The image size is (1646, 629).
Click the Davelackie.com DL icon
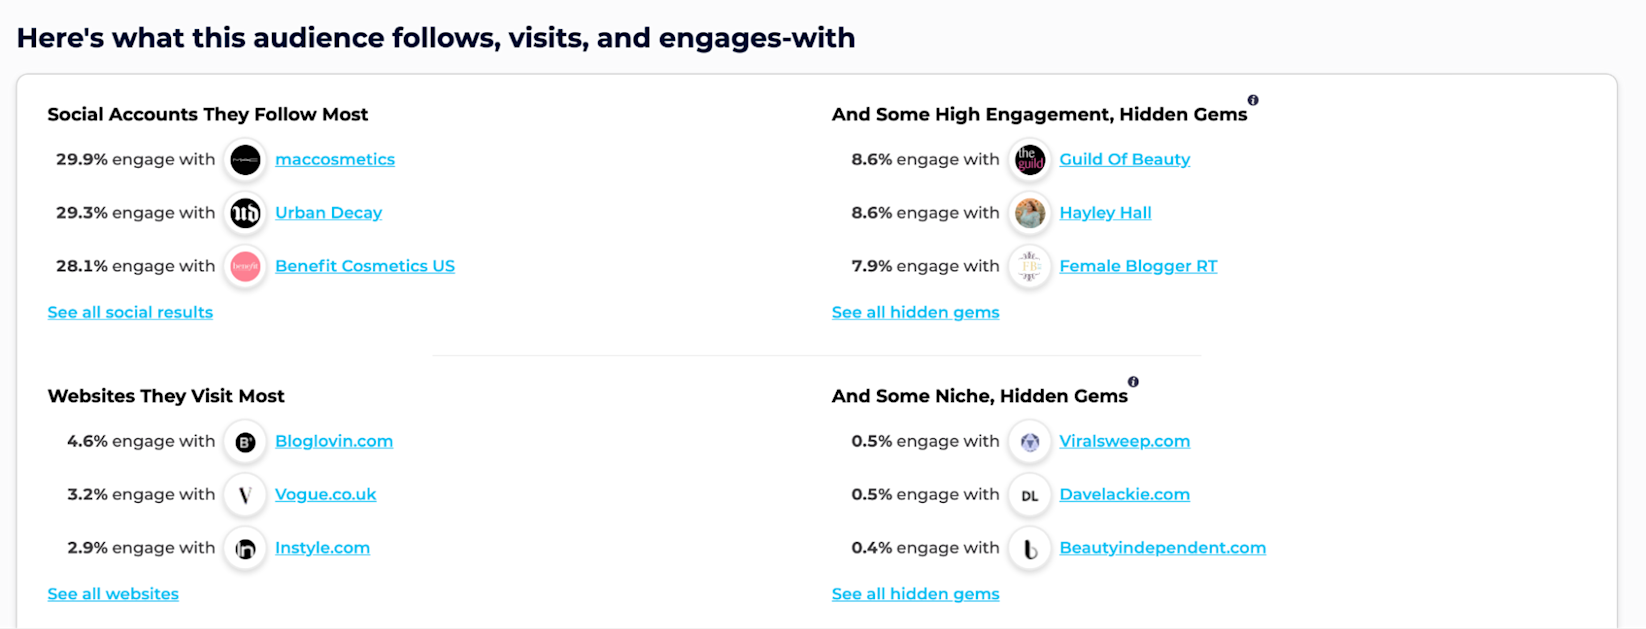[x=1029, y=495]
